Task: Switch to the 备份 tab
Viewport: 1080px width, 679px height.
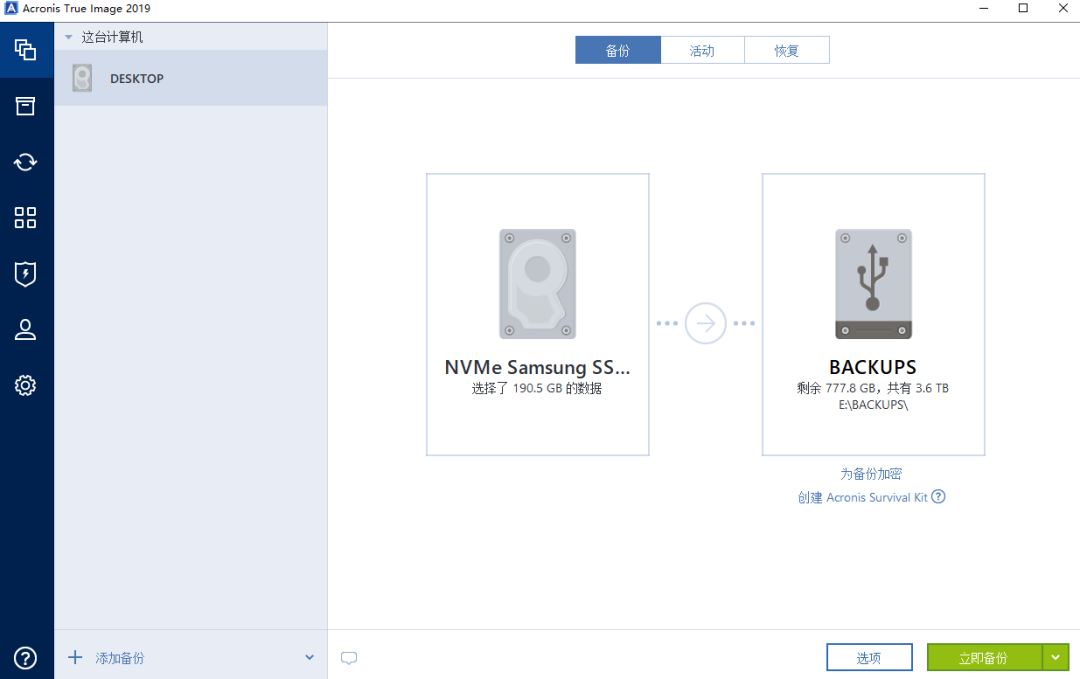Action: [618, 50]
